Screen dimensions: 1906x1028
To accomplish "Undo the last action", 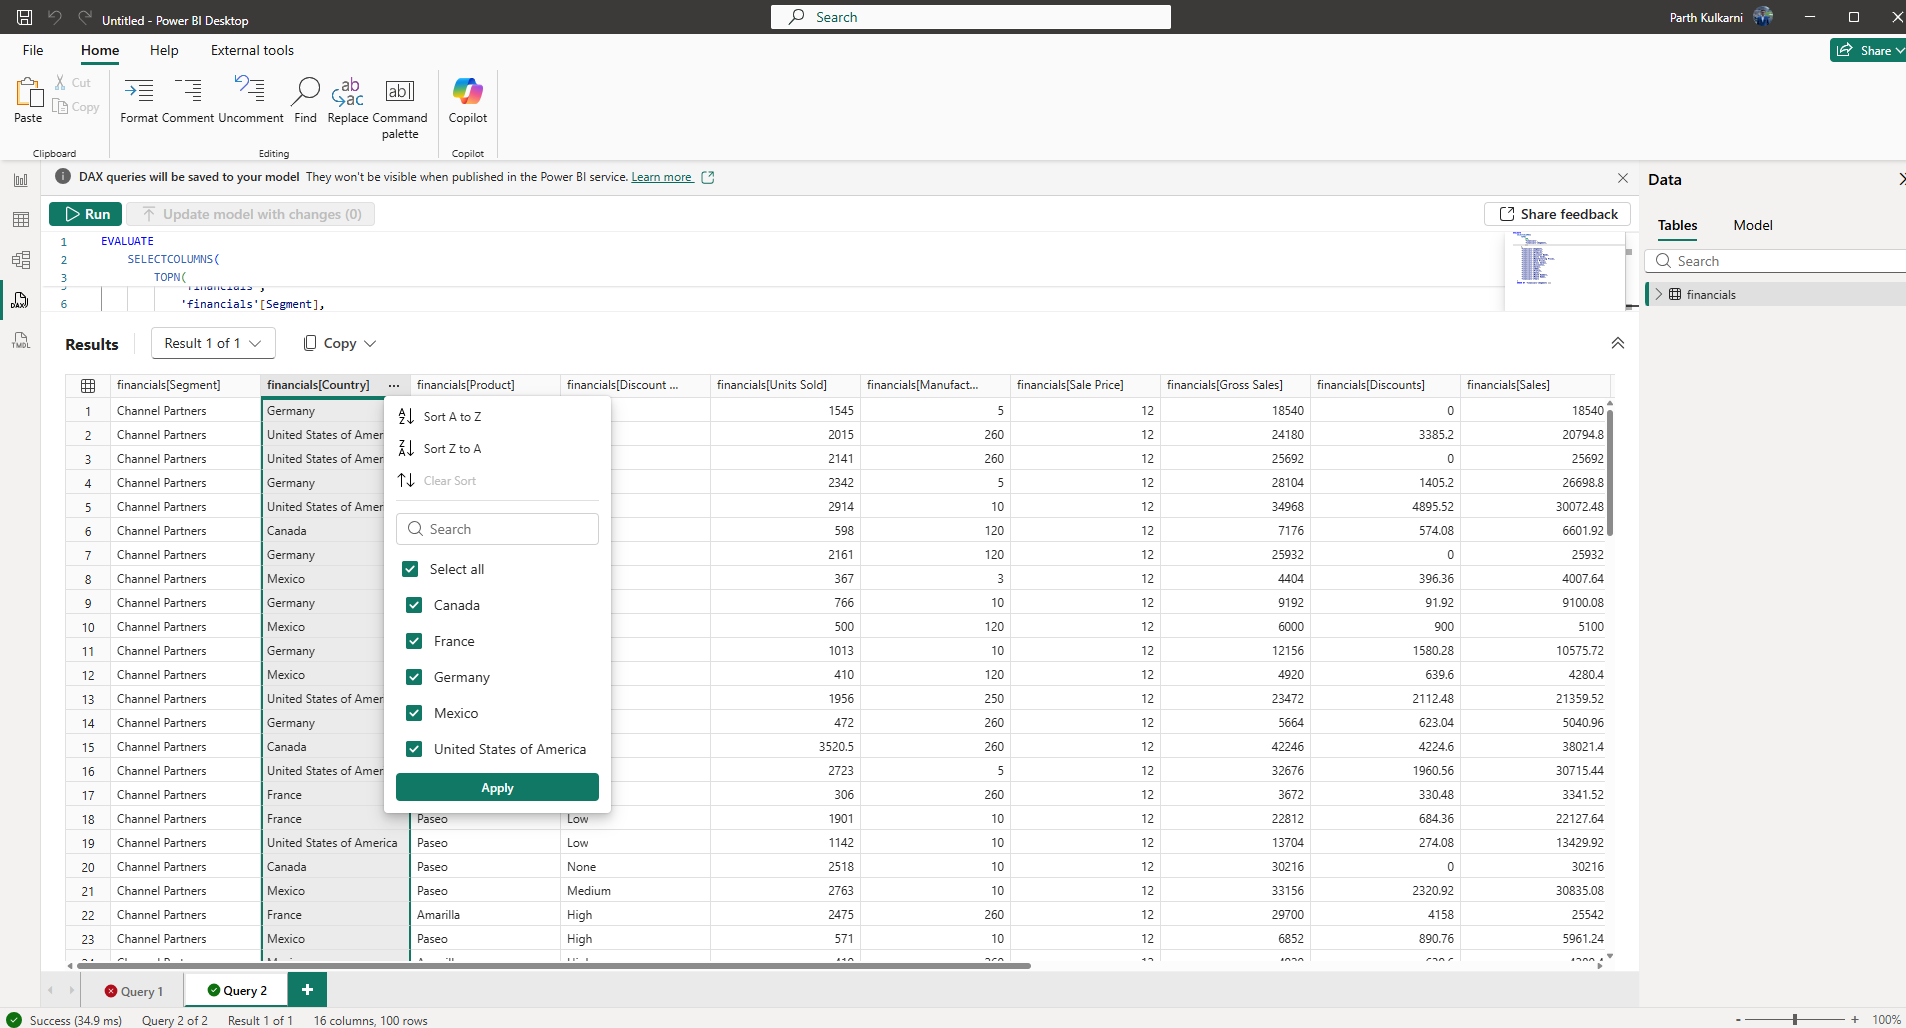I will pyautogui.click(x=55, y=17).
